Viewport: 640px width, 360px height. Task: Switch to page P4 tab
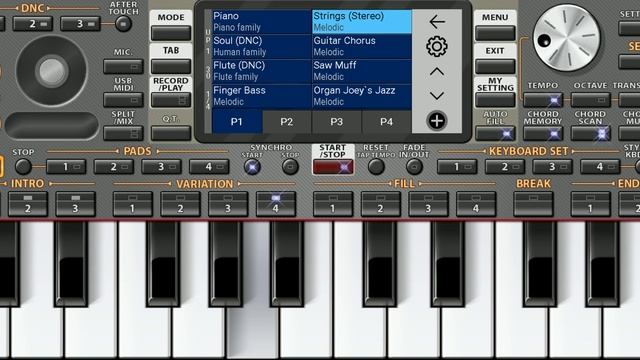(386, 122)
